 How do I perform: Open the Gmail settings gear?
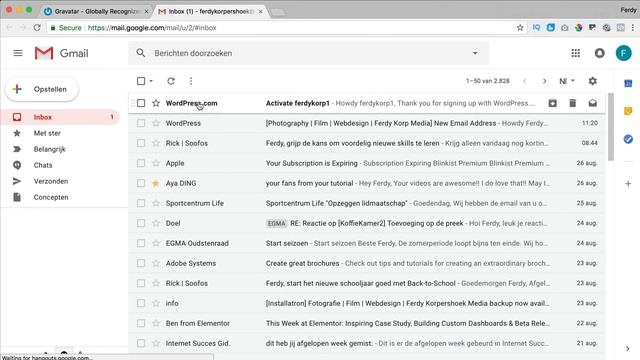click(593, 81)
